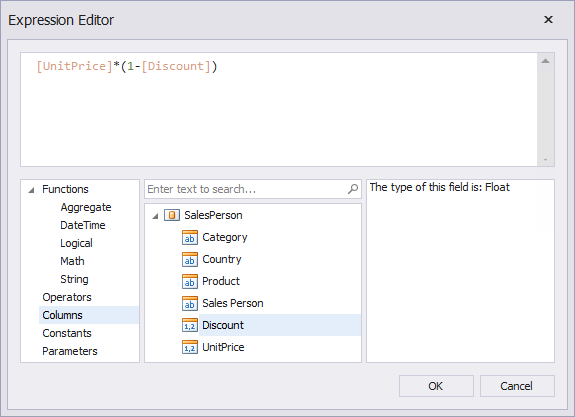Select the Aggregate functions category
The image size is (575, 417).
tap(86, 207)
